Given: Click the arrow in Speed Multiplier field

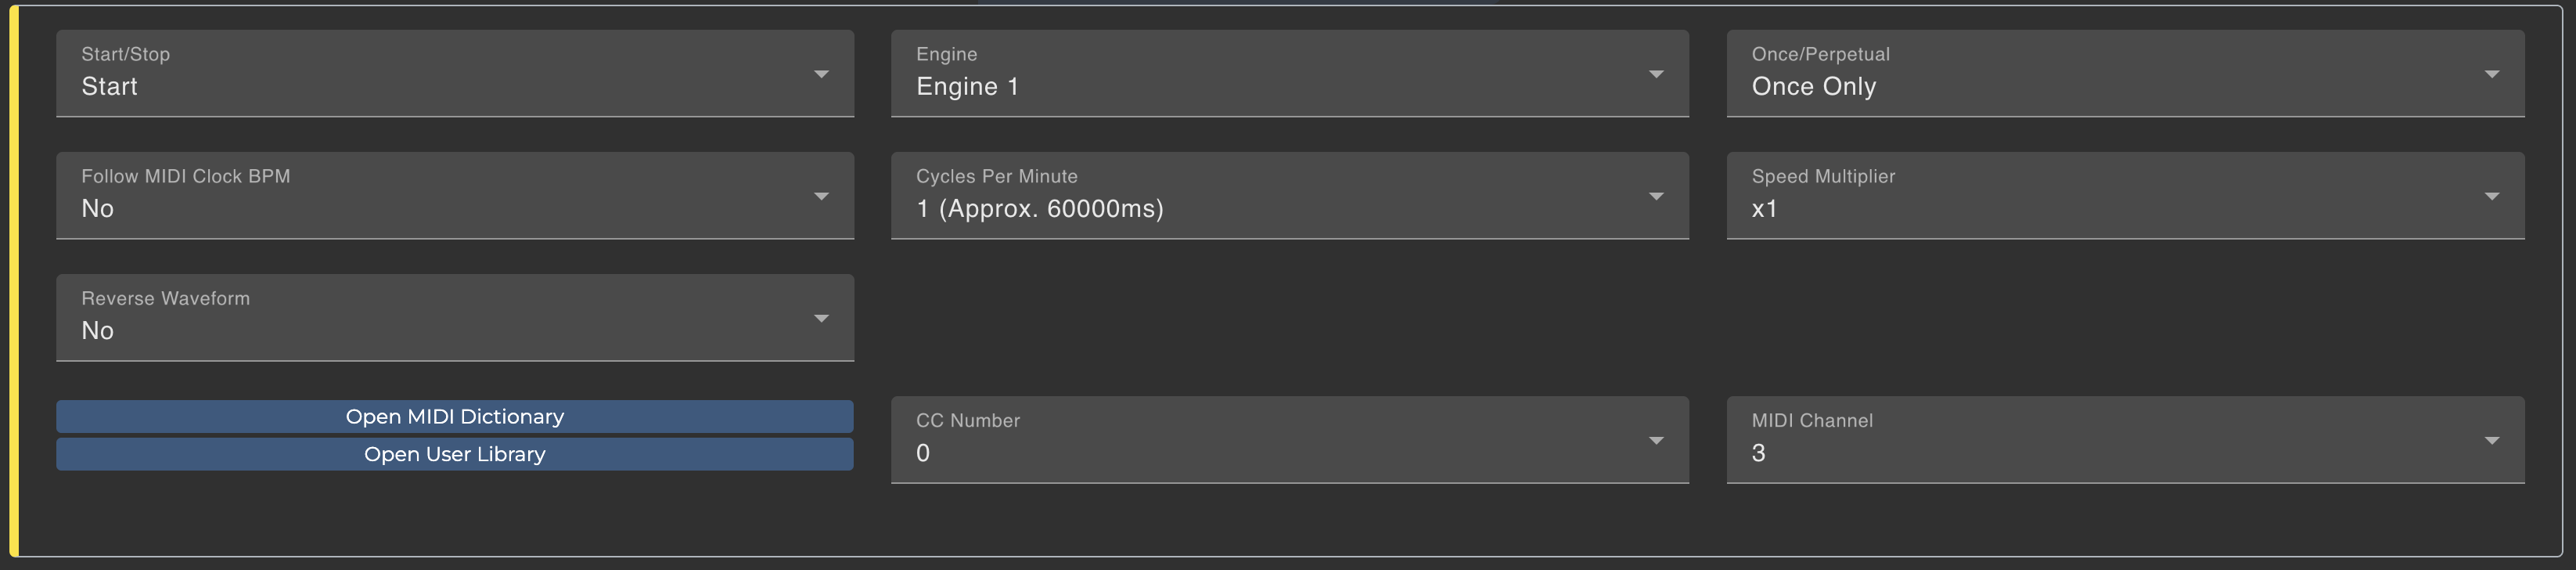Looking at the screenshot, I should pos(2491,196).
